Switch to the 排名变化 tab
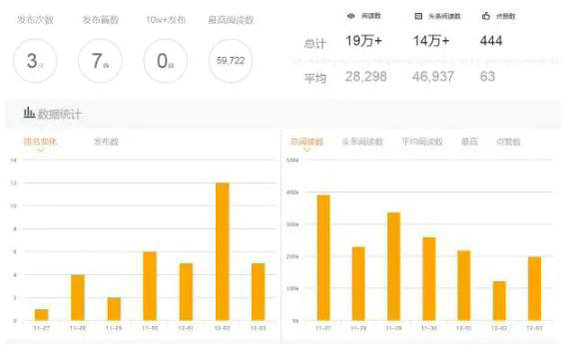Image resolution: width=565 pixels, height=364 pixels. 40,141
